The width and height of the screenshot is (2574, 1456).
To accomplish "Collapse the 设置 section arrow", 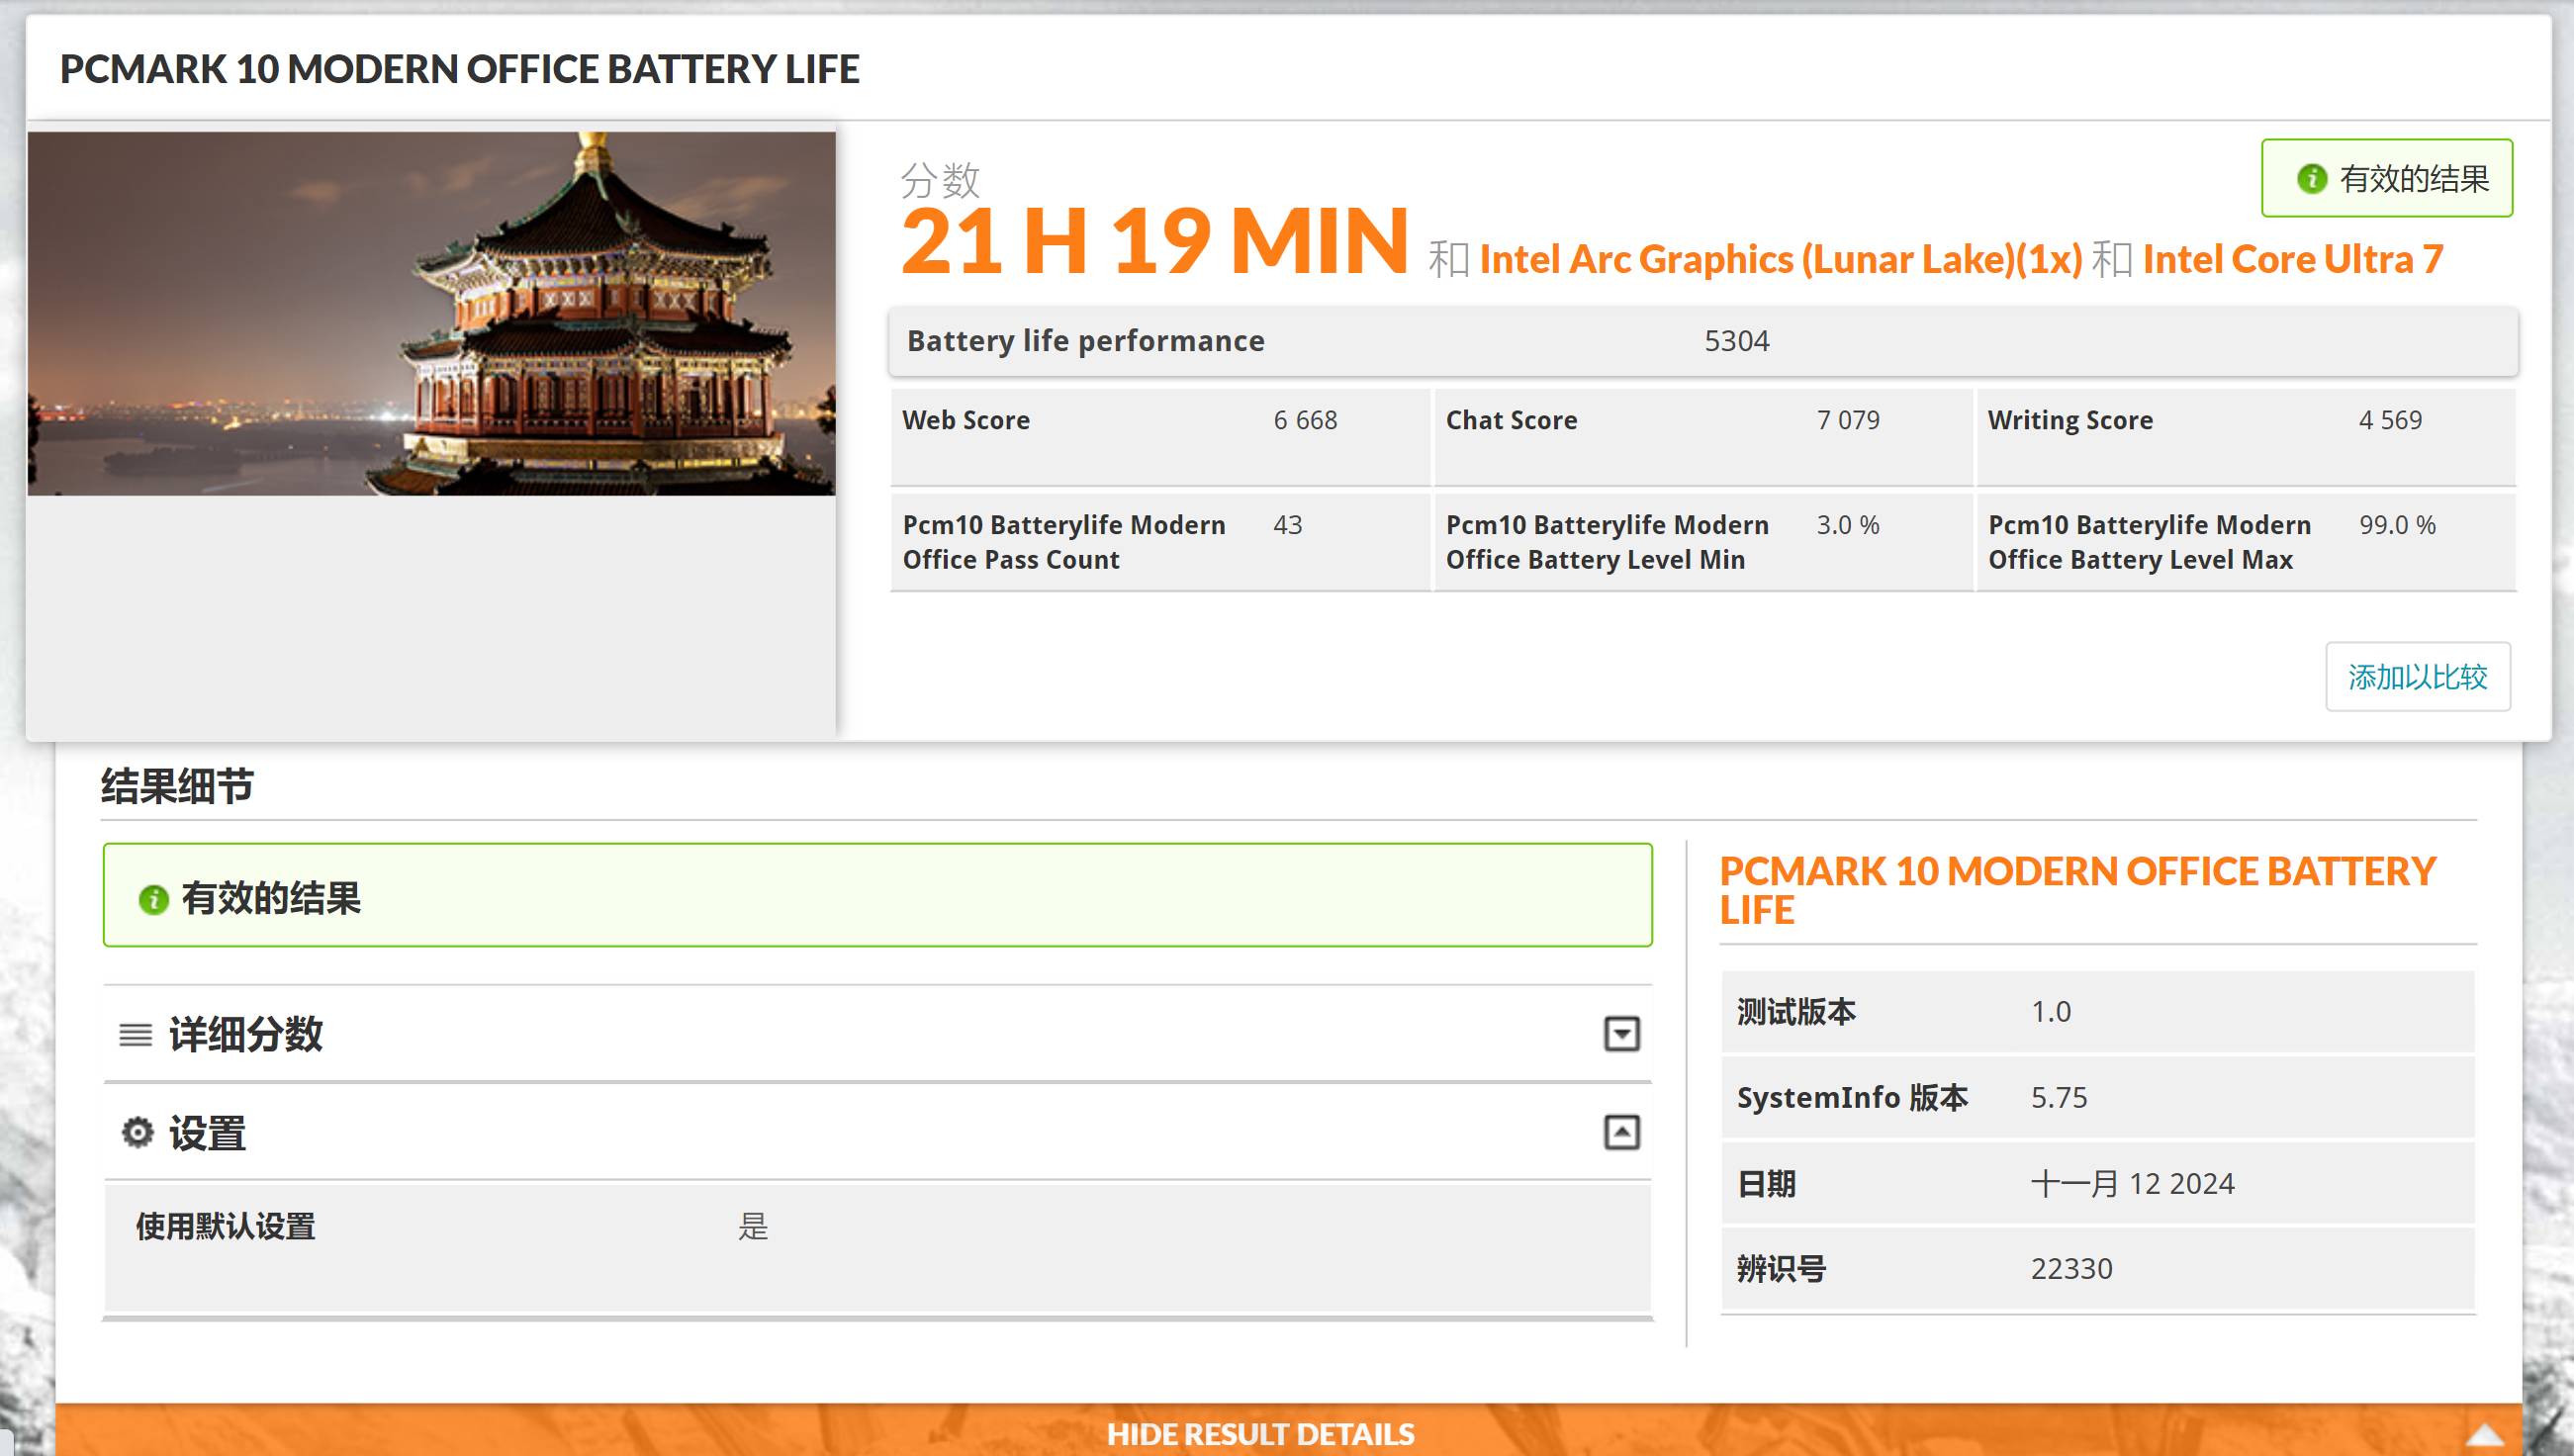I will [1621, 1132].
